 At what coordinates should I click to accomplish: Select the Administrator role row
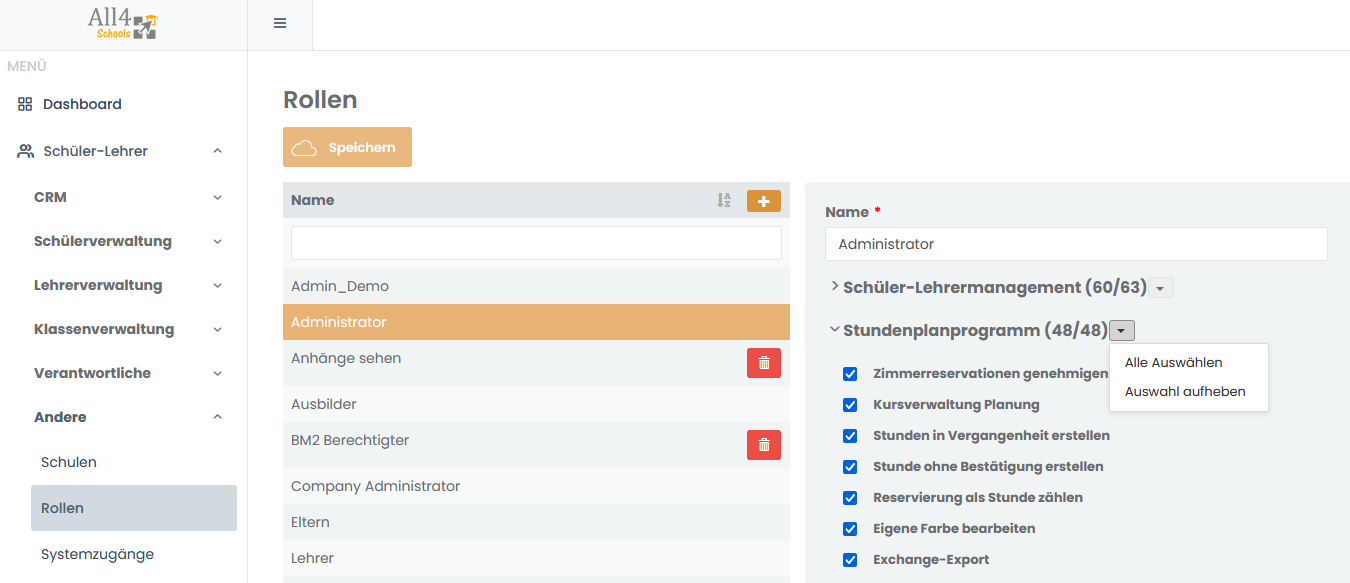pyautogui.click(x=536, y=322)
